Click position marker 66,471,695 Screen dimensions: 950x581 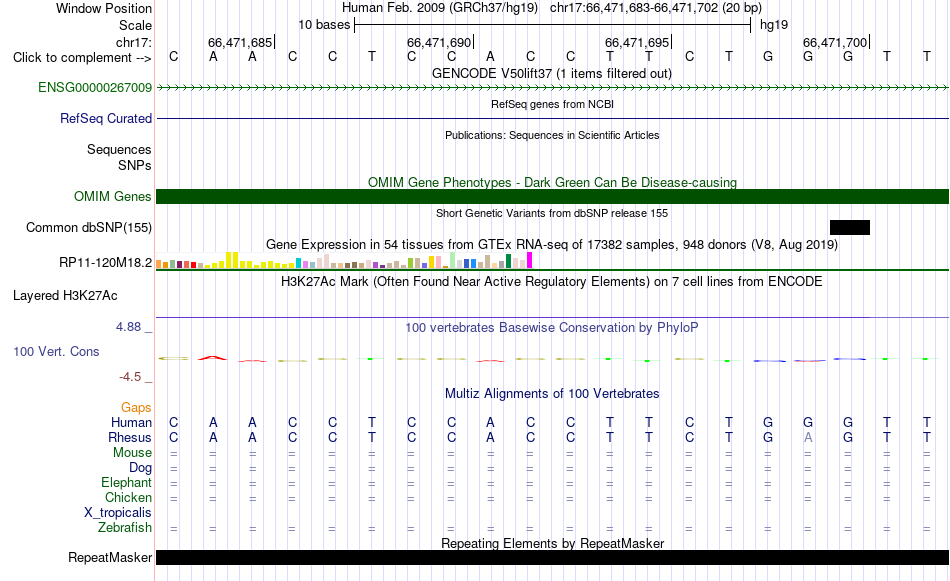click(637, 42)
